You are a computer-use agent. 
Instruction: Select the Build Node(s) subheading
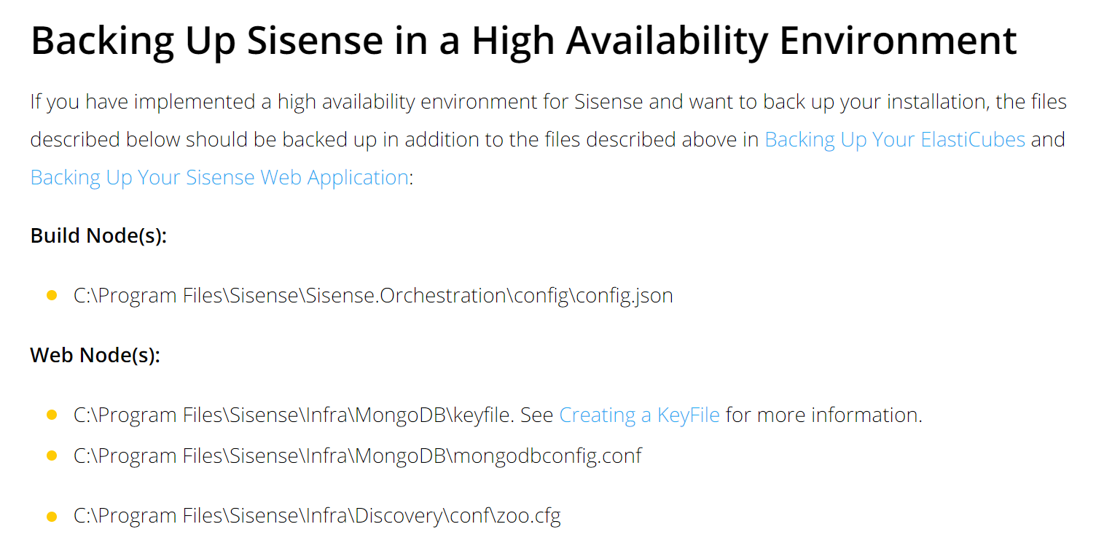click(99, 236)
